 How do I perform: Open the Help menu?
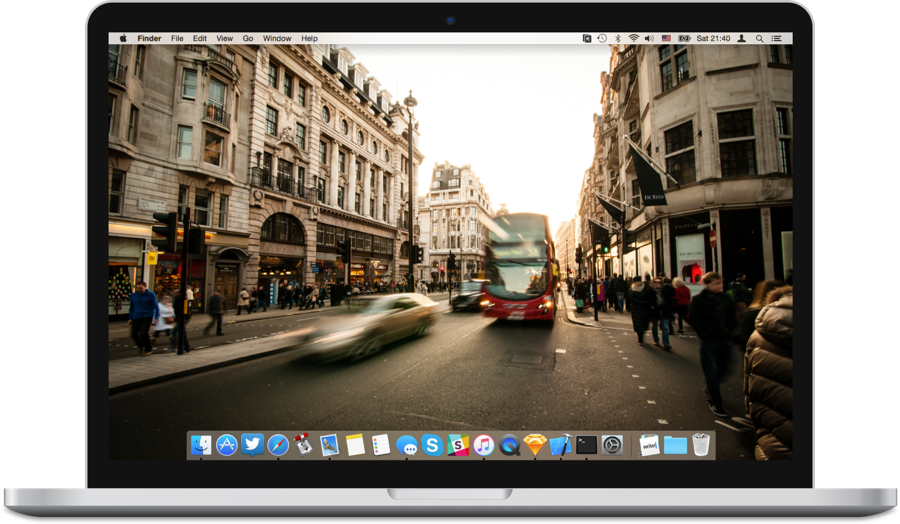[x=309, y=38]
